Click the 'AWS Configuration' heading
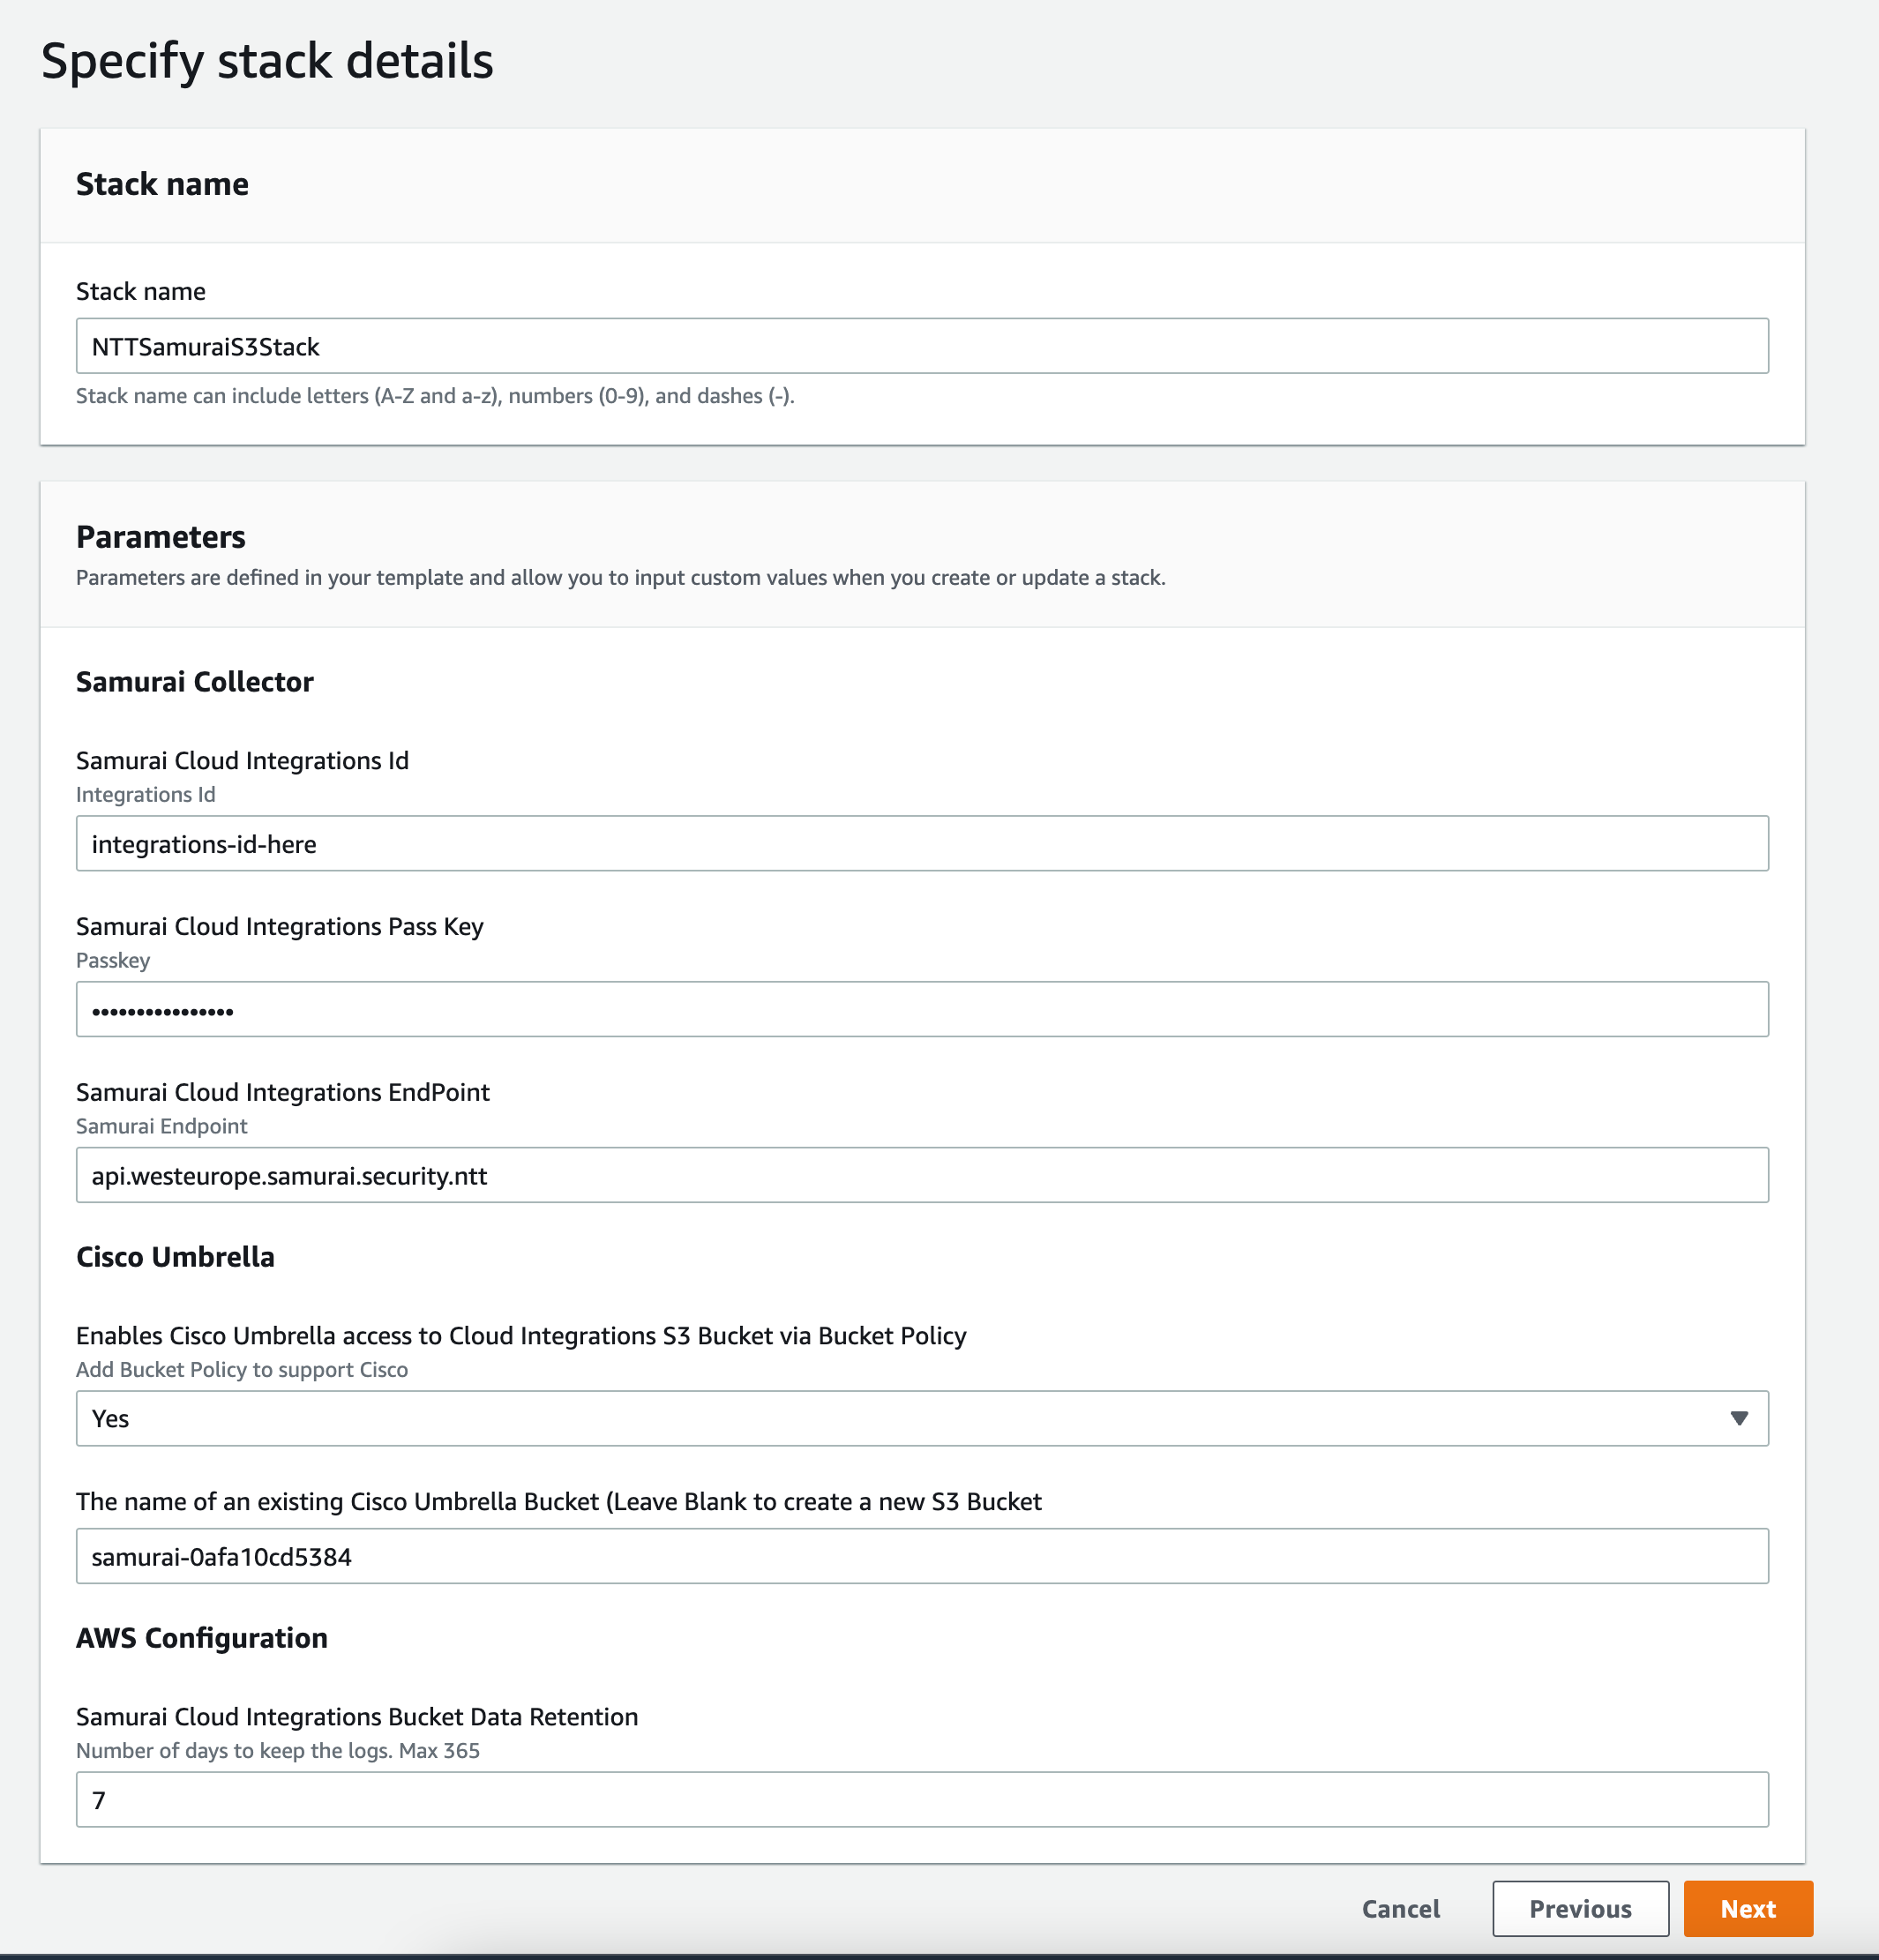 202,1638
